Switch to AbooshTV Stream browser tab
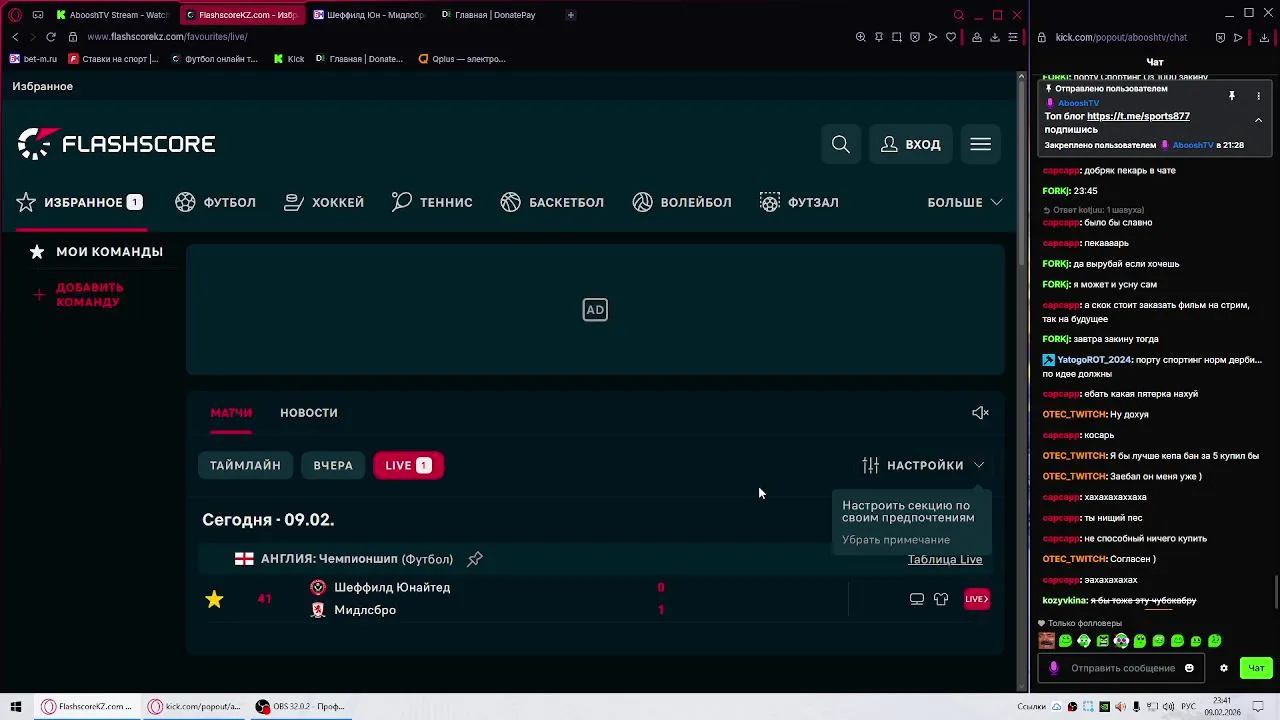1280x720 pixels. pyautogui.click(x=112, y=15)
